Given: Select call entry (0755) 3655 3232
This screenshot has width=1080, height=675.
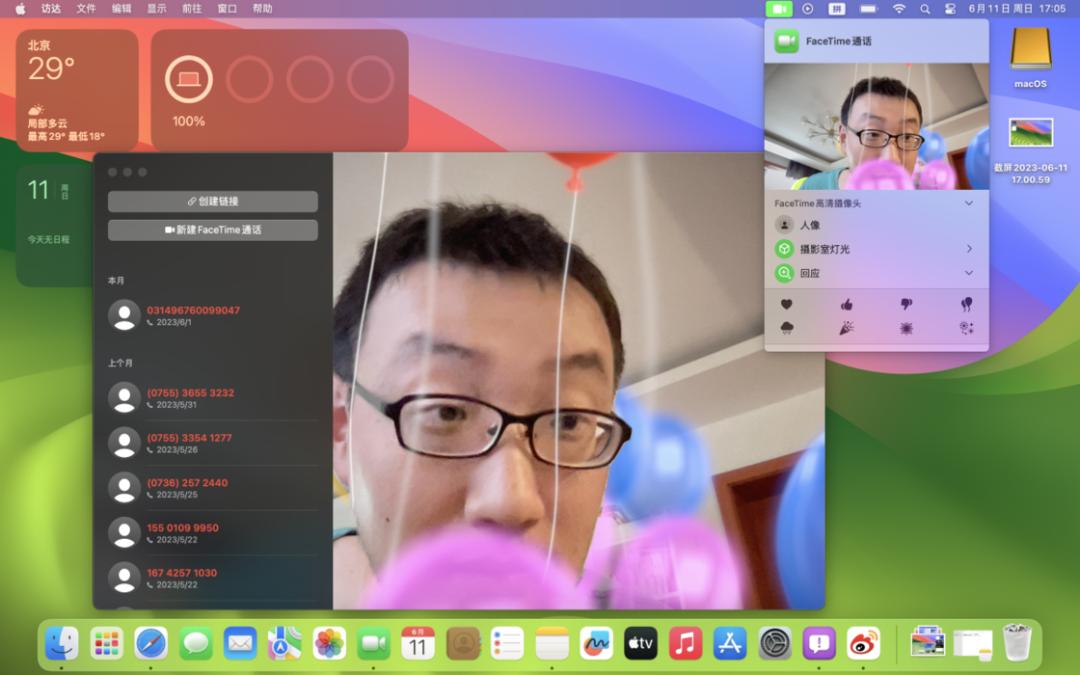Looking at the screenshot, I should pos(213,398).
